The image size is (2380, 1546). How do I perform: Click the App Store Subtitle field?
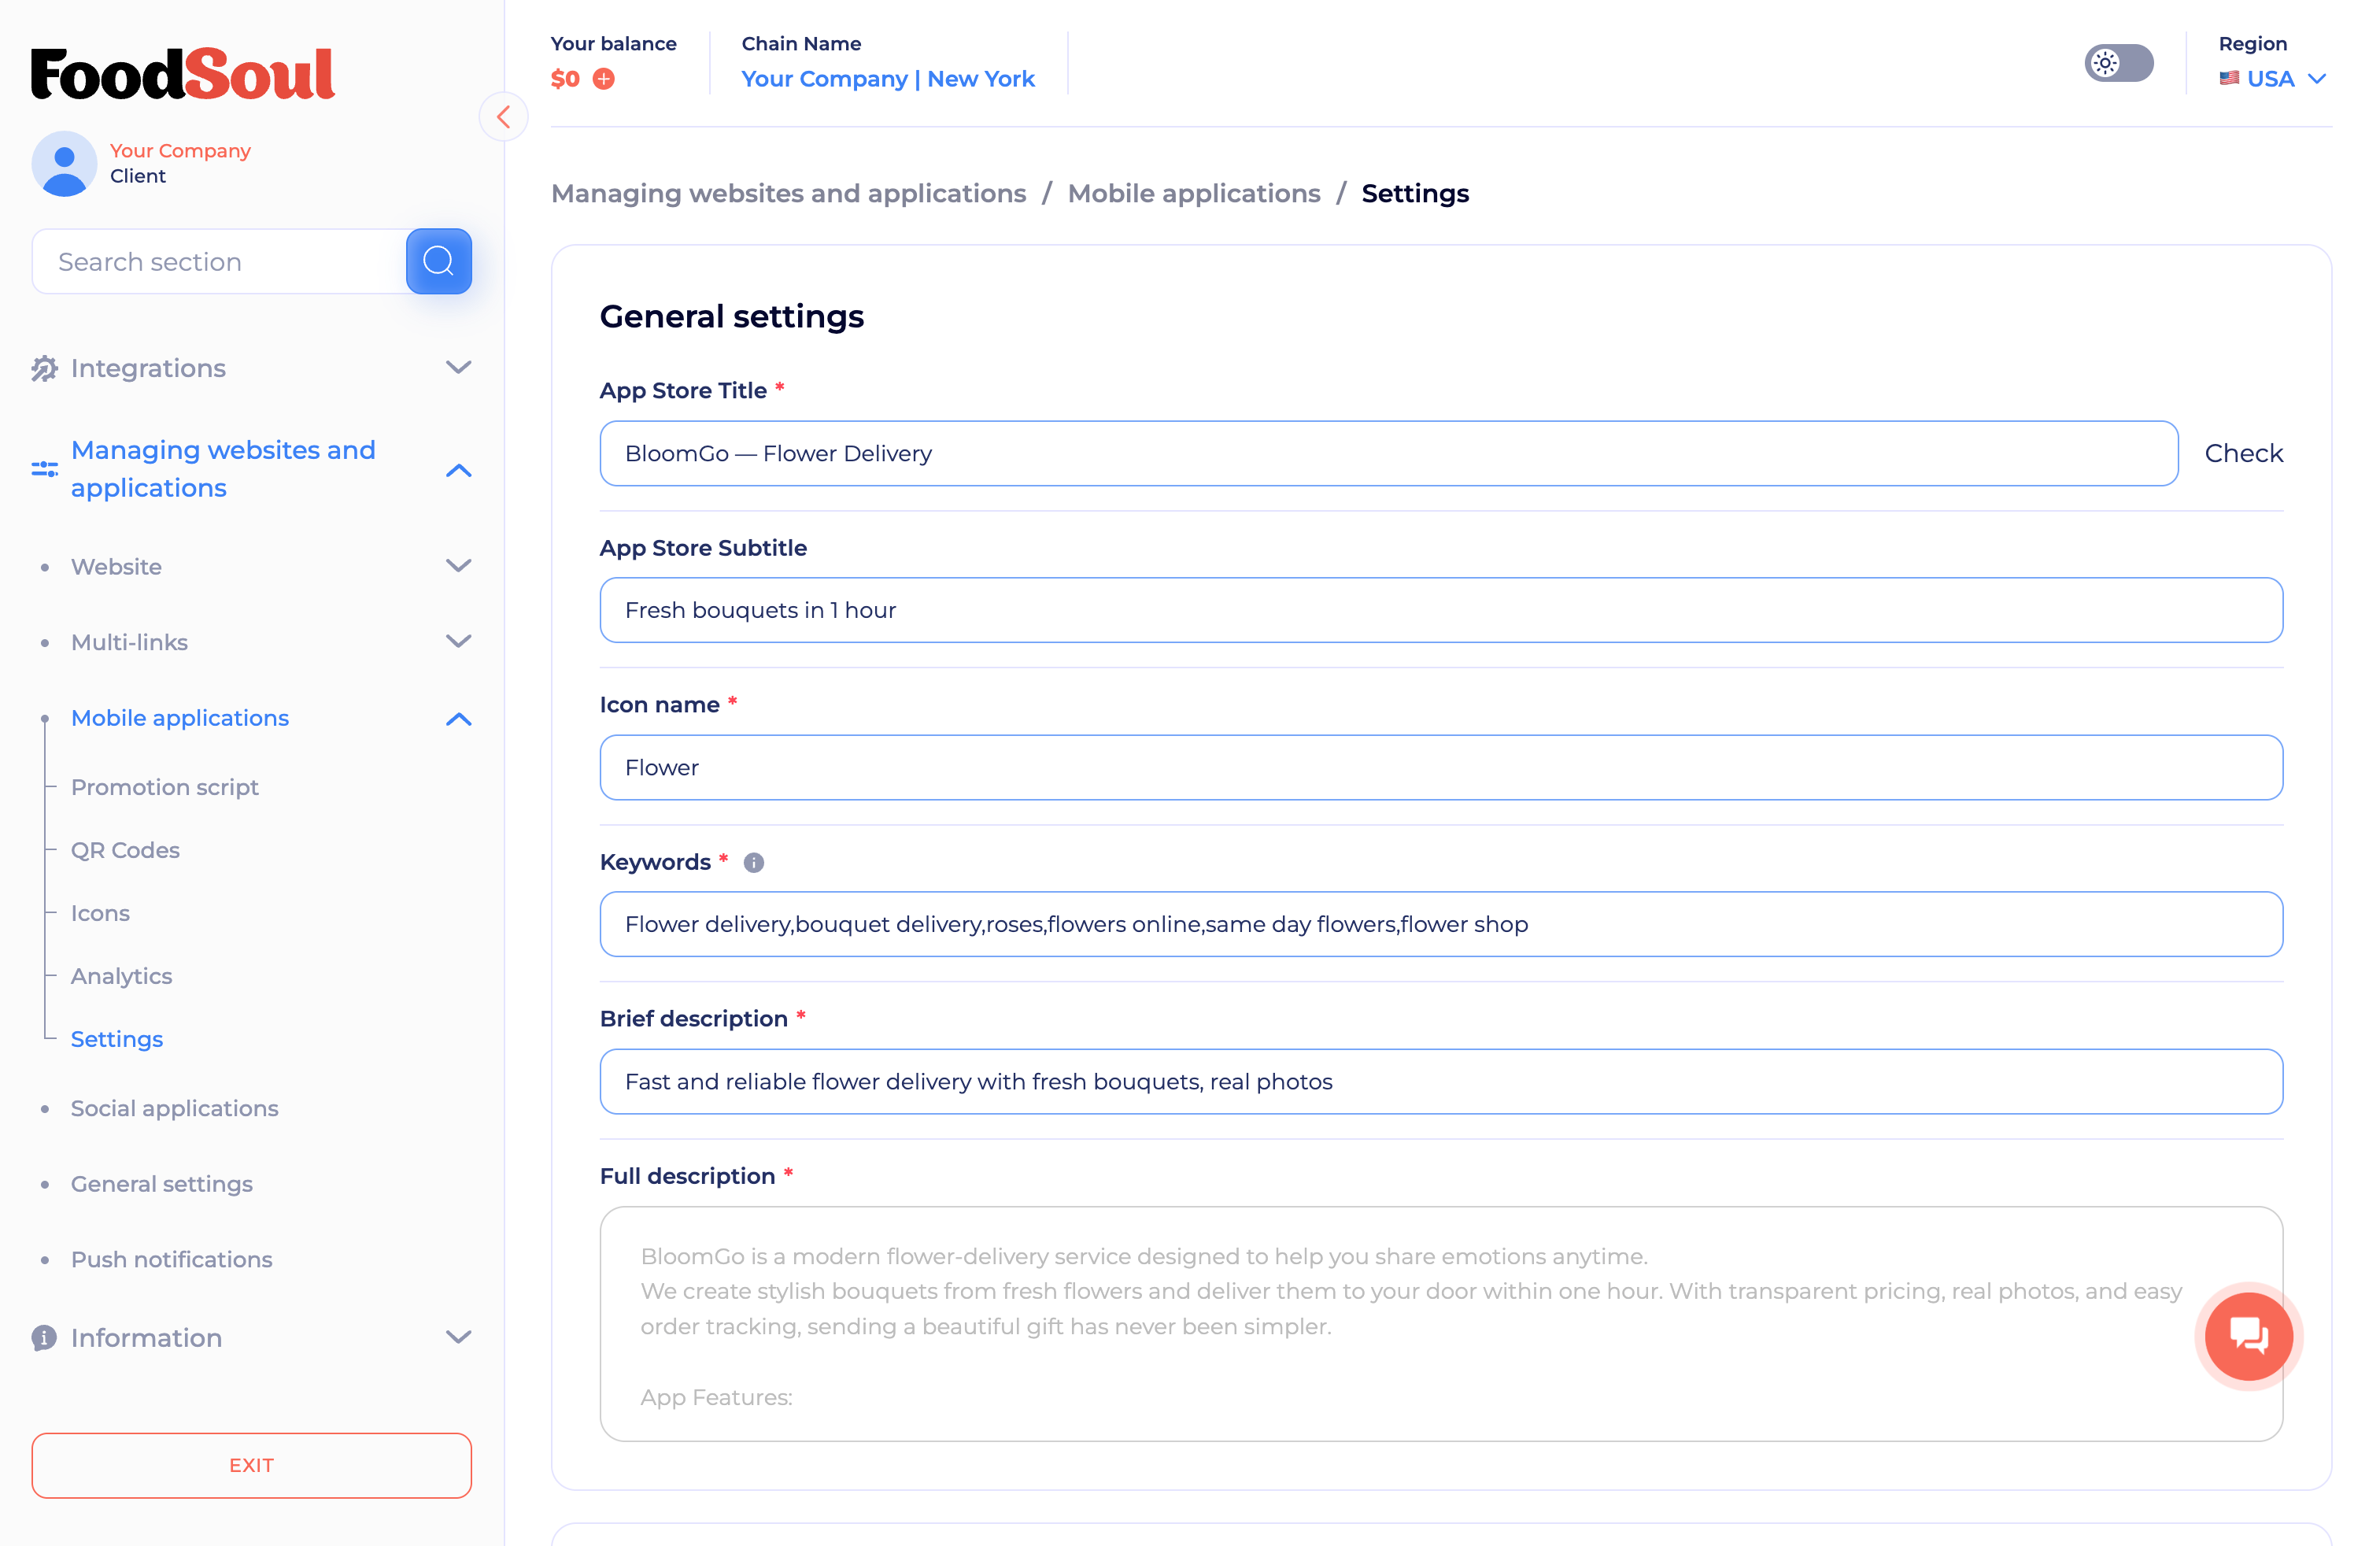[1440, 610]
